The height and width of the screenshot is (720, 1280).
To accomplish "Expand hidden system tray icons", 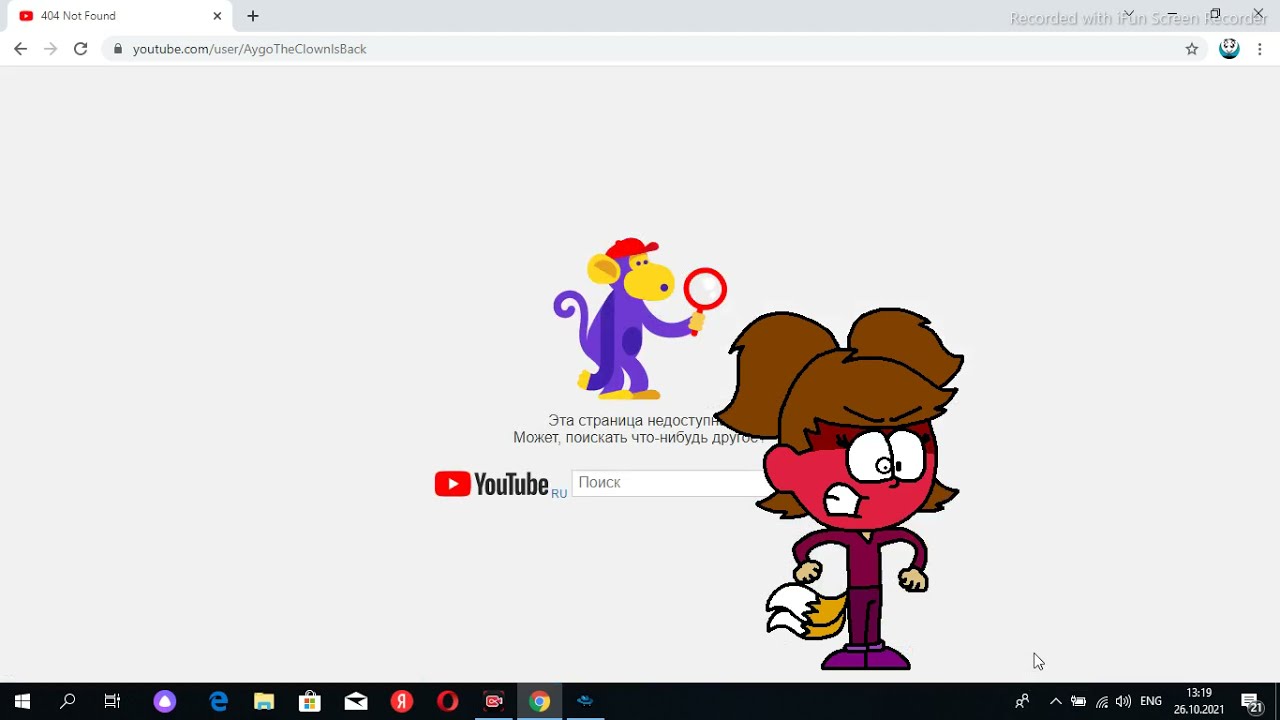I will [x=1055, y=701].
